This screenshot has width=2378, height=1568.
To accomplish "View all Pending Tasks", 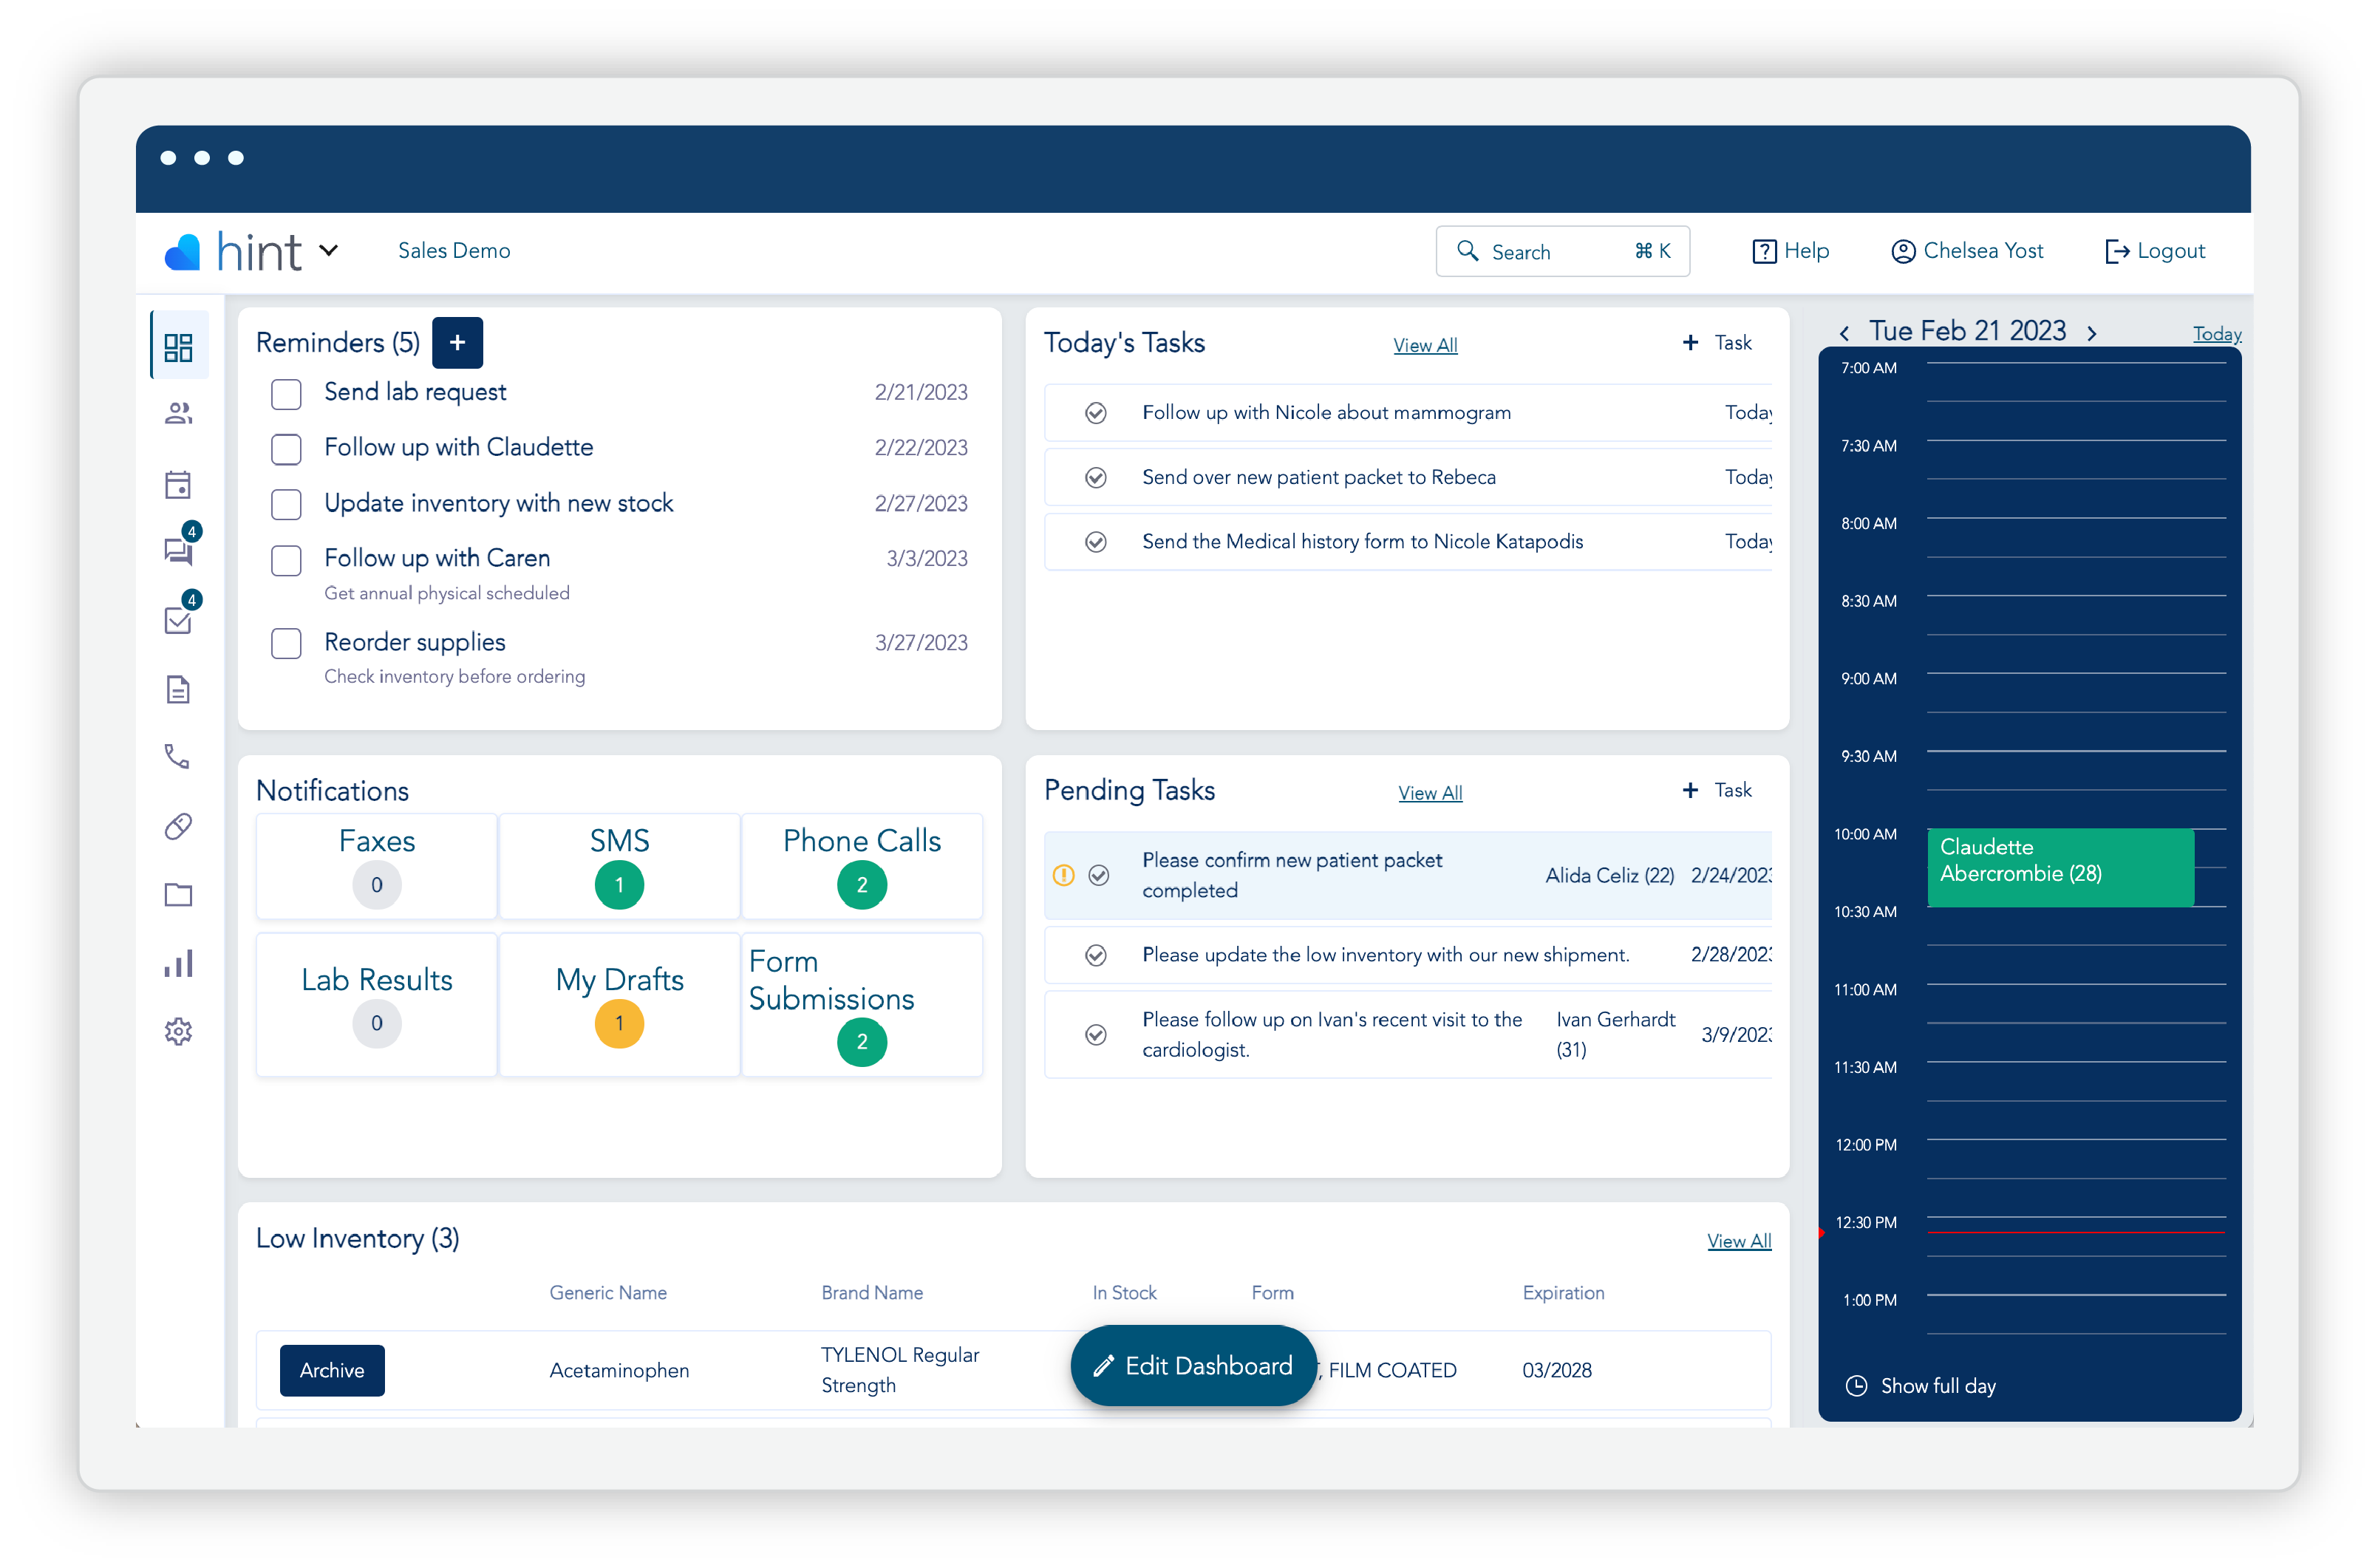I will (x=1430, y=792).
